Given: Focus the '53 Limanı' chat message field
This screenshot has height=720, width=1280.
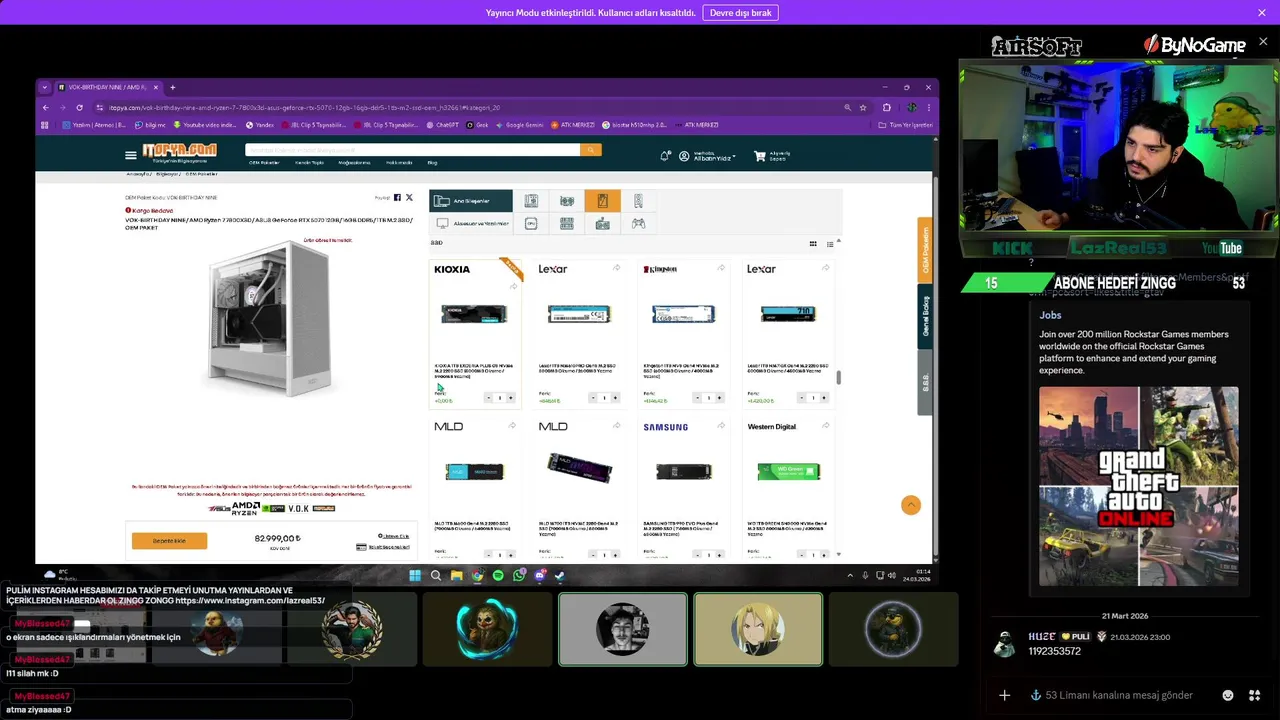Looking at the screenshot, I should (1118, 695).
